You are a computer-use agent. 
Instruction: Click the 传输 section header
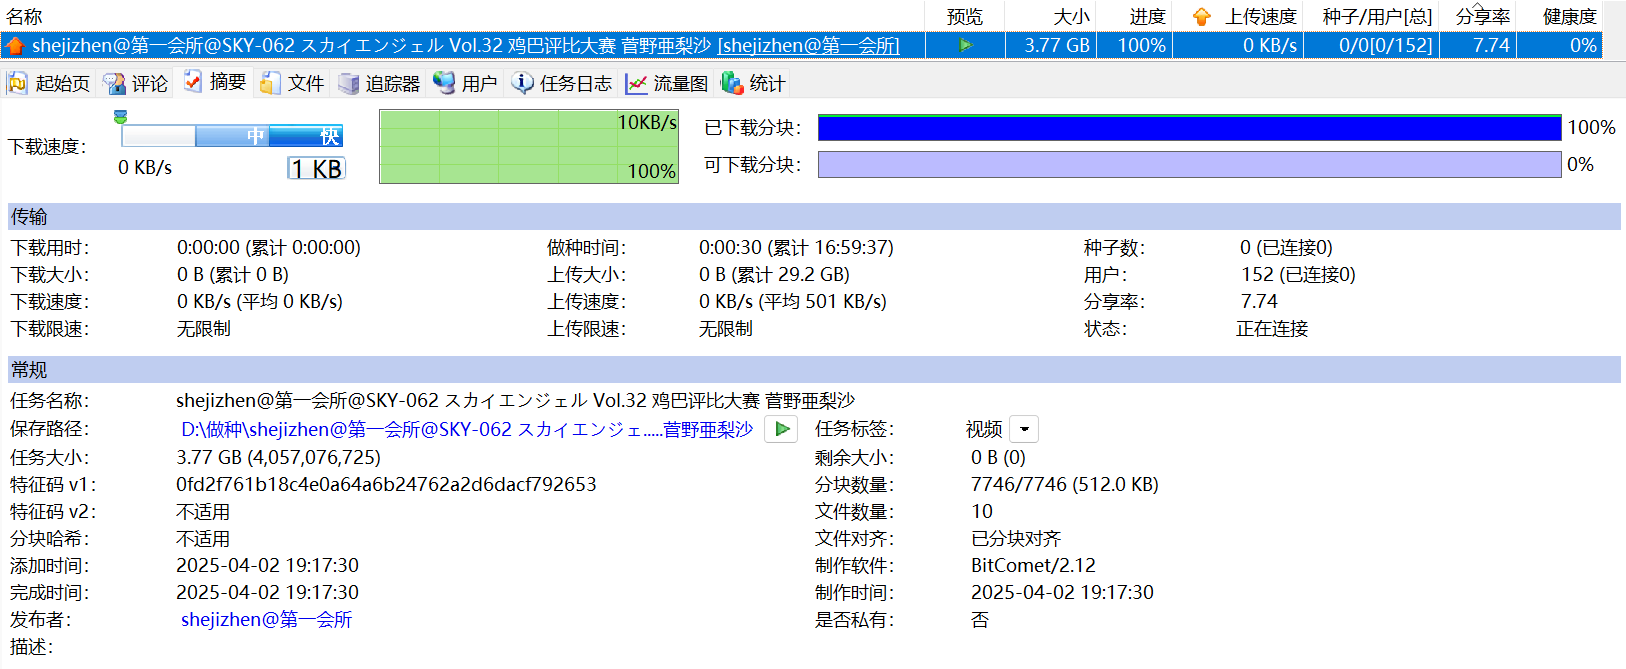point(814,217)
